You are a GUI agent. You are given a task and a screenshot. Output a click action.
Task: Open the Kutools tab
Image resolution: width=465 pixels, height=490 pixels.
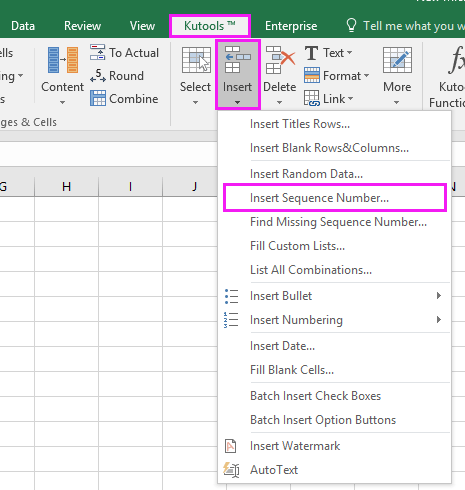tap(210, 26)
